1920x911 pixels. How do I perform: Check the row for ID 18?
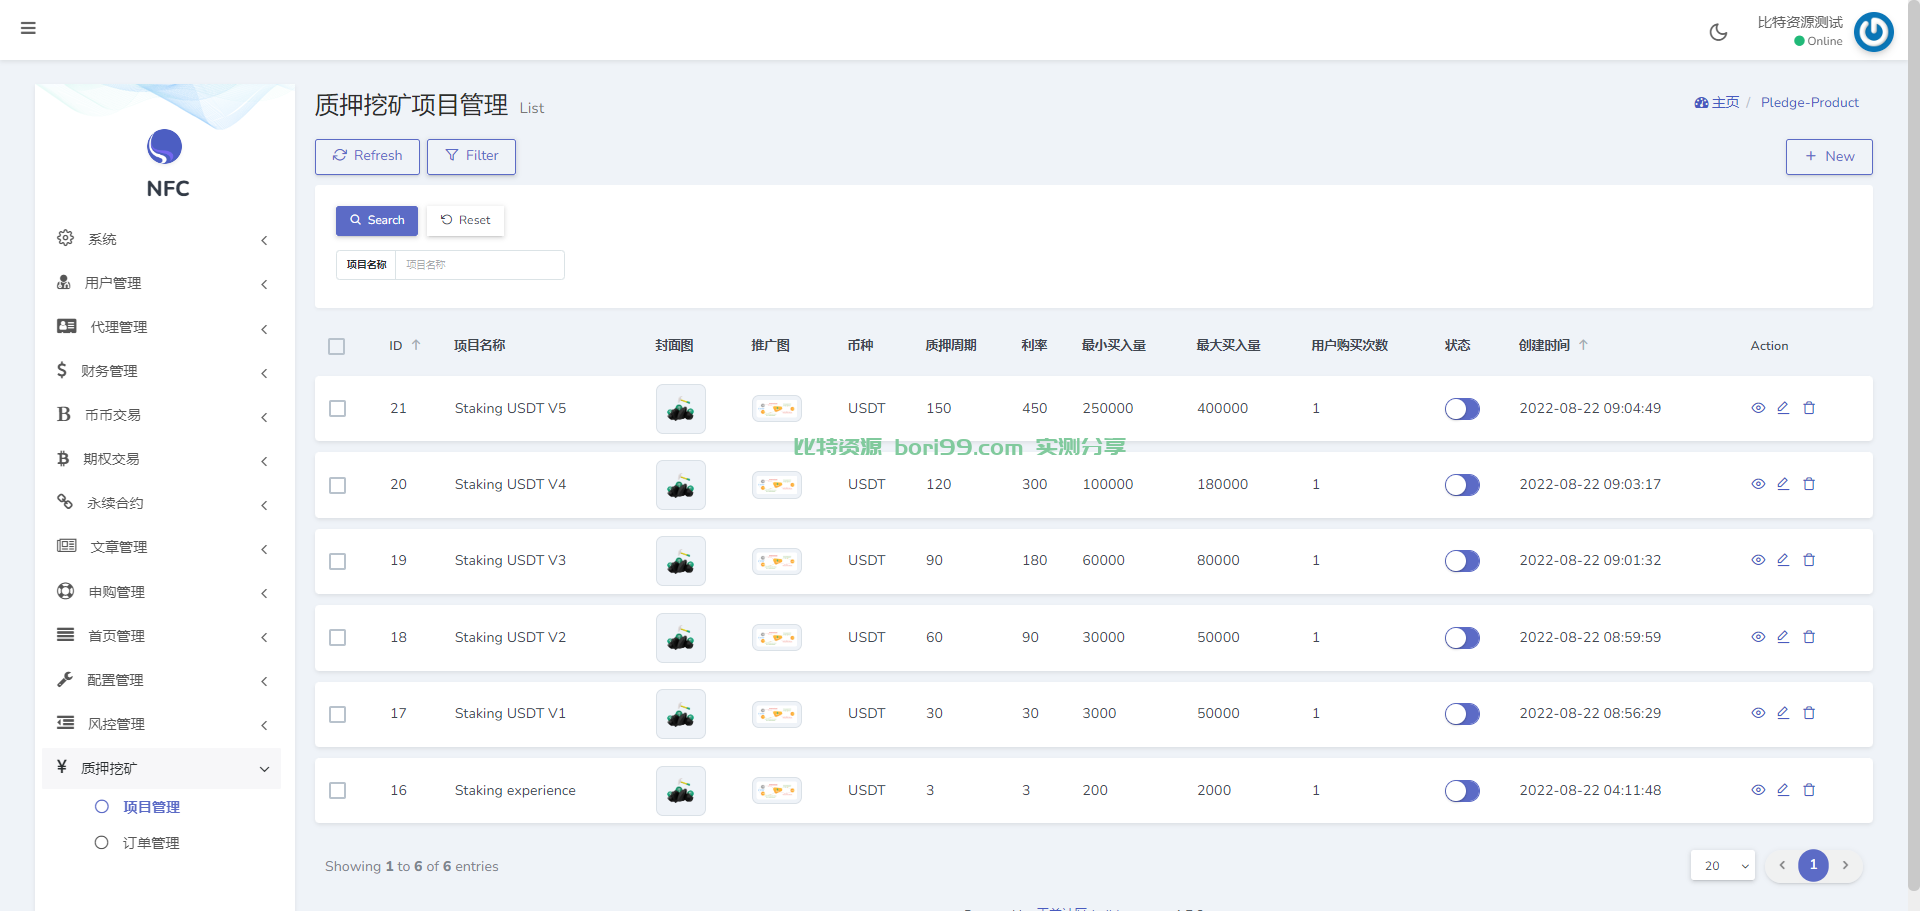coord(338,638)
